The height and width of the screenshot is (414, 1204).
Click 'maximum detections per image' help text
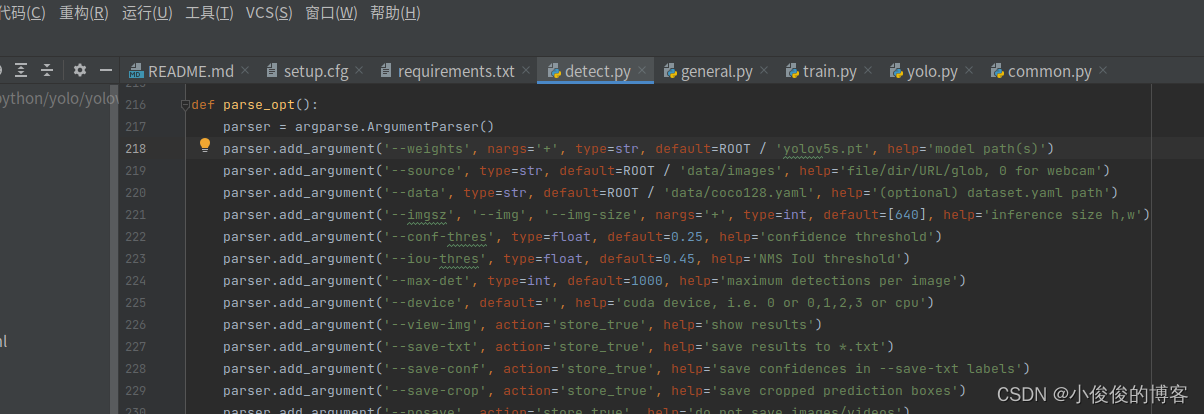tap(840, 280)
